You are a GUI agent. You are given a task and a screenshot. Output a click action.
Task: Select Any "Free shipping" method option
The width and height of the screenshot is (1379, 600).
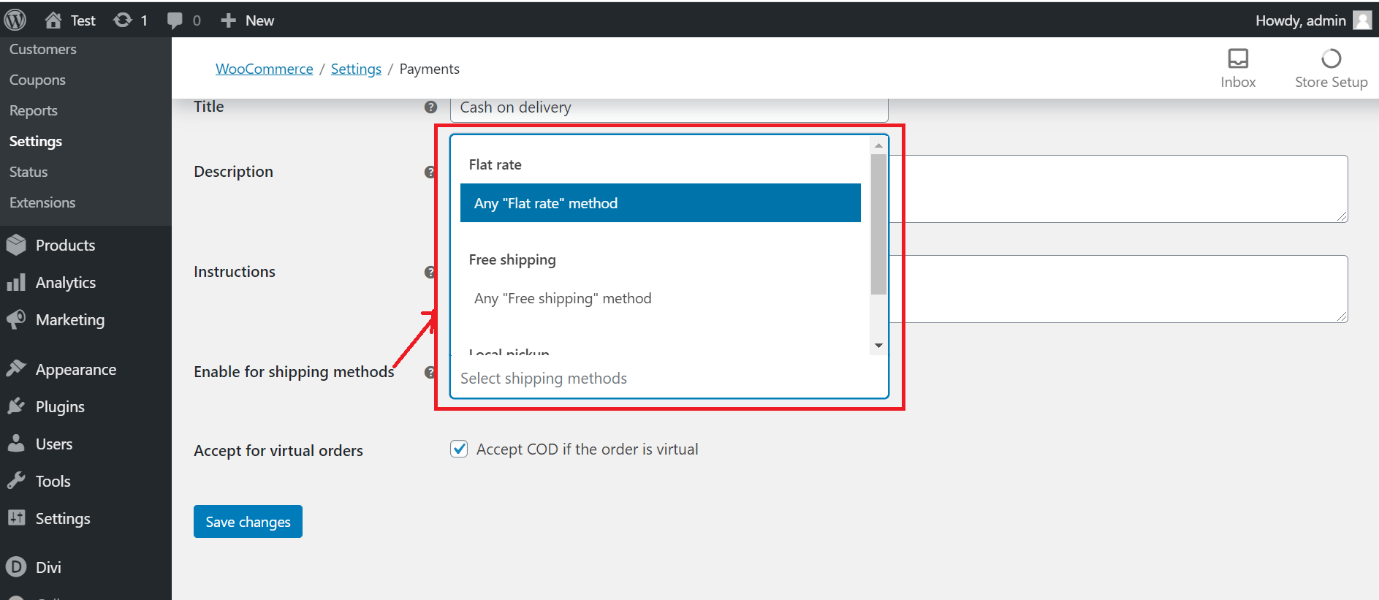[661, 298]
